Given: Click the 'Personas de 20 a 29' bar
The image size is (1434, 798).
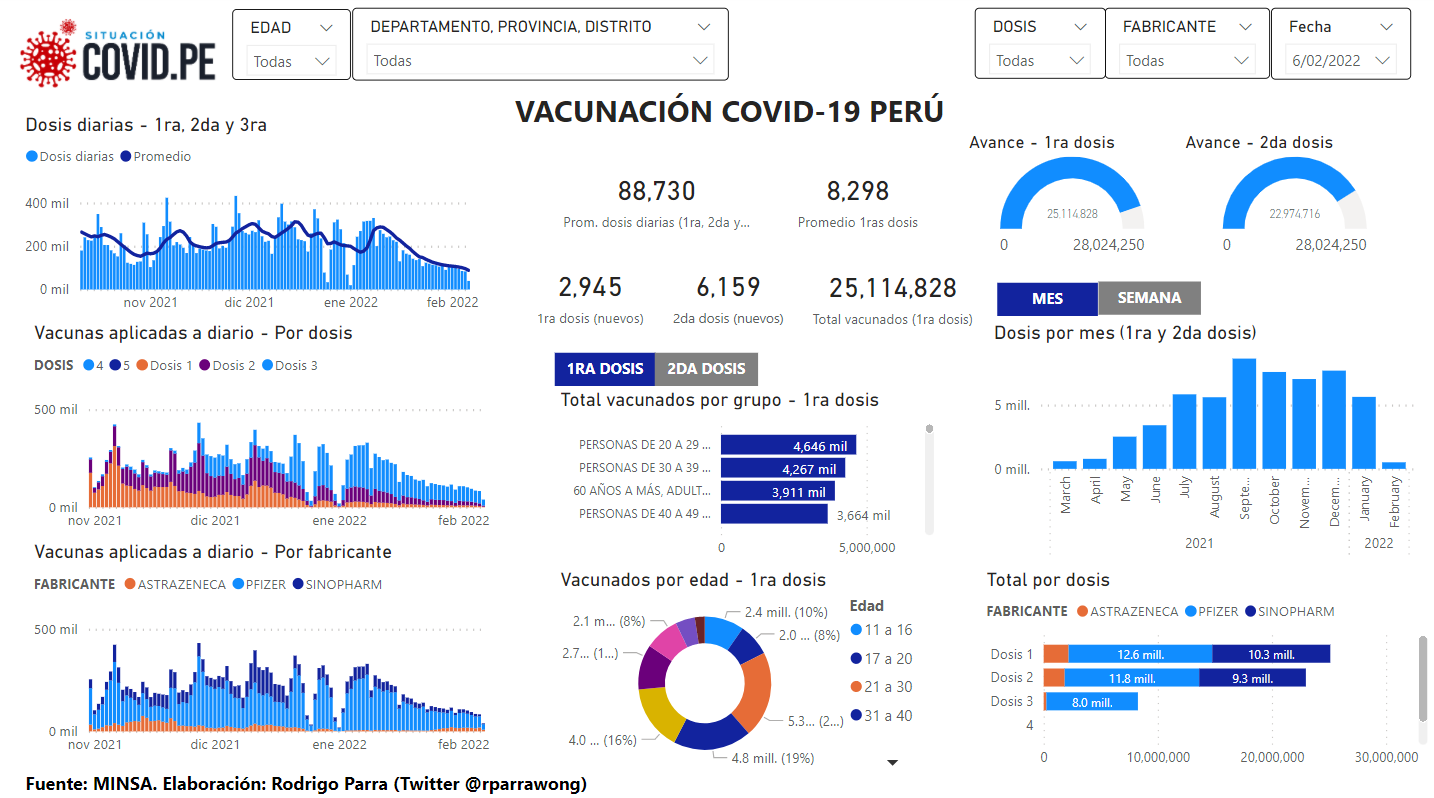Looking at the screenshot, I should point(788,445).
